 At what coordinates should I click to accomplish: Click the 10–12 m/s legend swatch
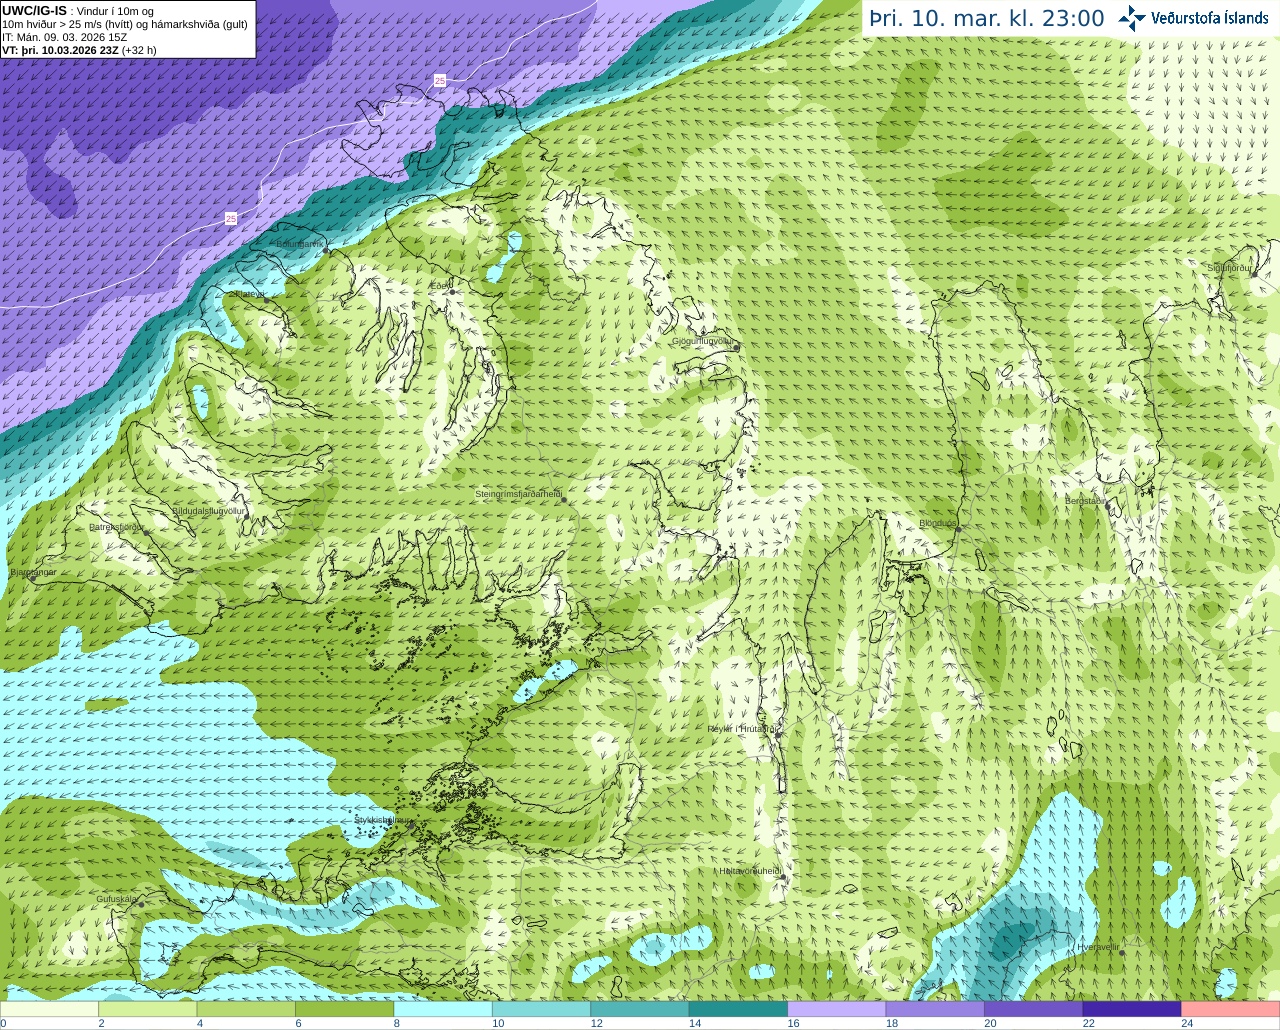pyautogui.click(x=542, y=1009)
